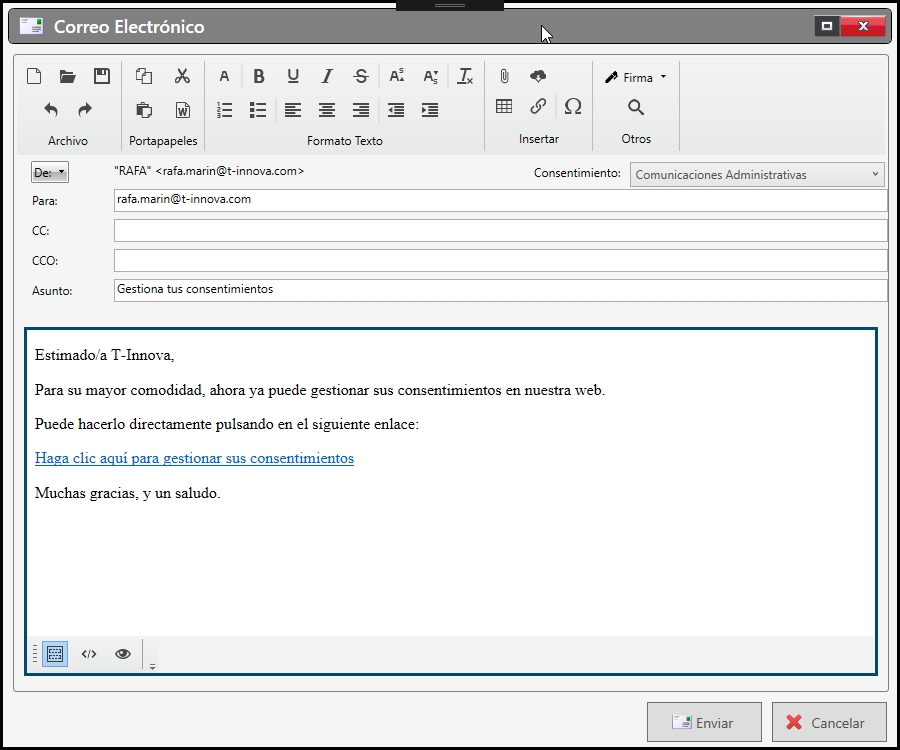Save with the floppy disk icon
The image size is (900, 750).
tap(102, 76)
